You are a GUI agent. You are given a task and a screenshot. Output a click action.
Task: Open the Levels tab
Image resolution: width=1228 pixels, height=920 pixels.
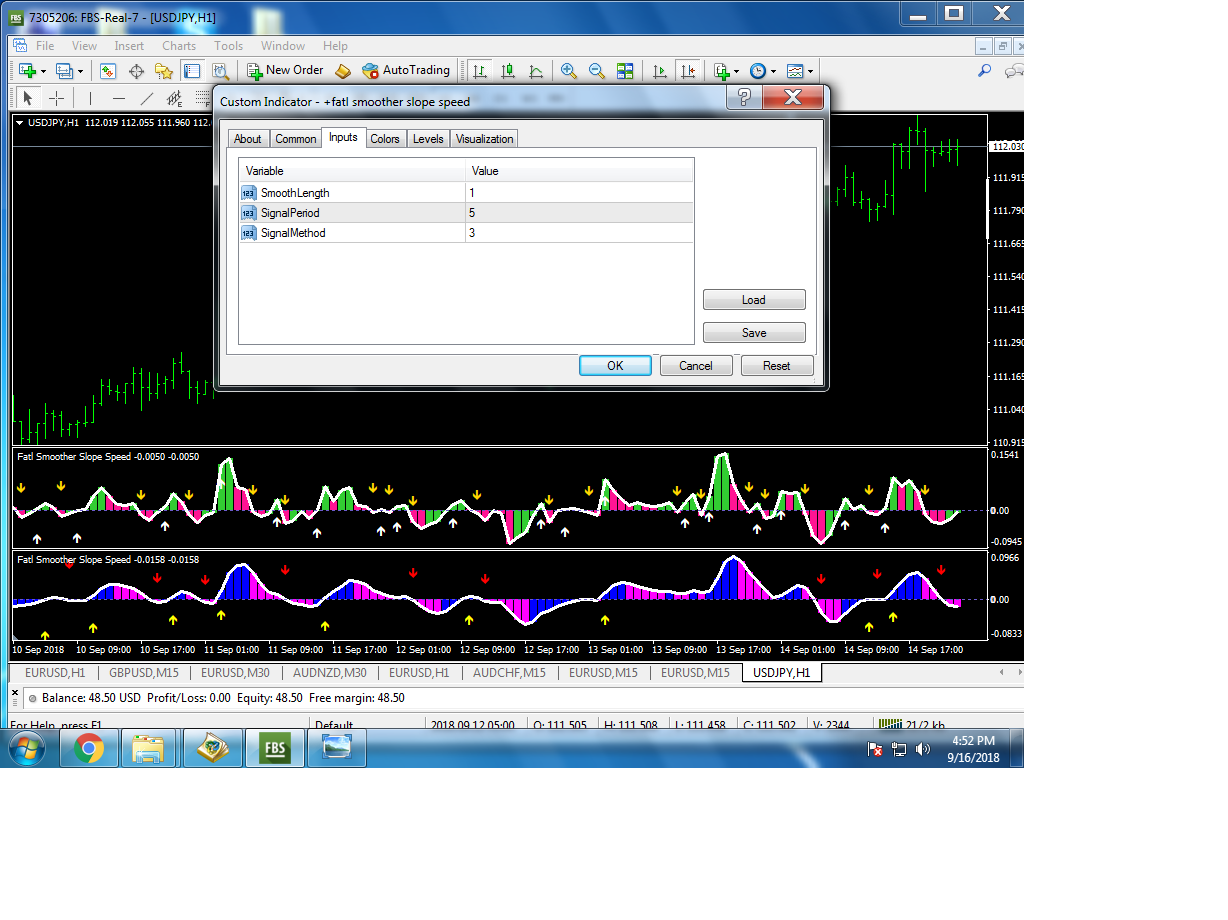click(428, 139)
